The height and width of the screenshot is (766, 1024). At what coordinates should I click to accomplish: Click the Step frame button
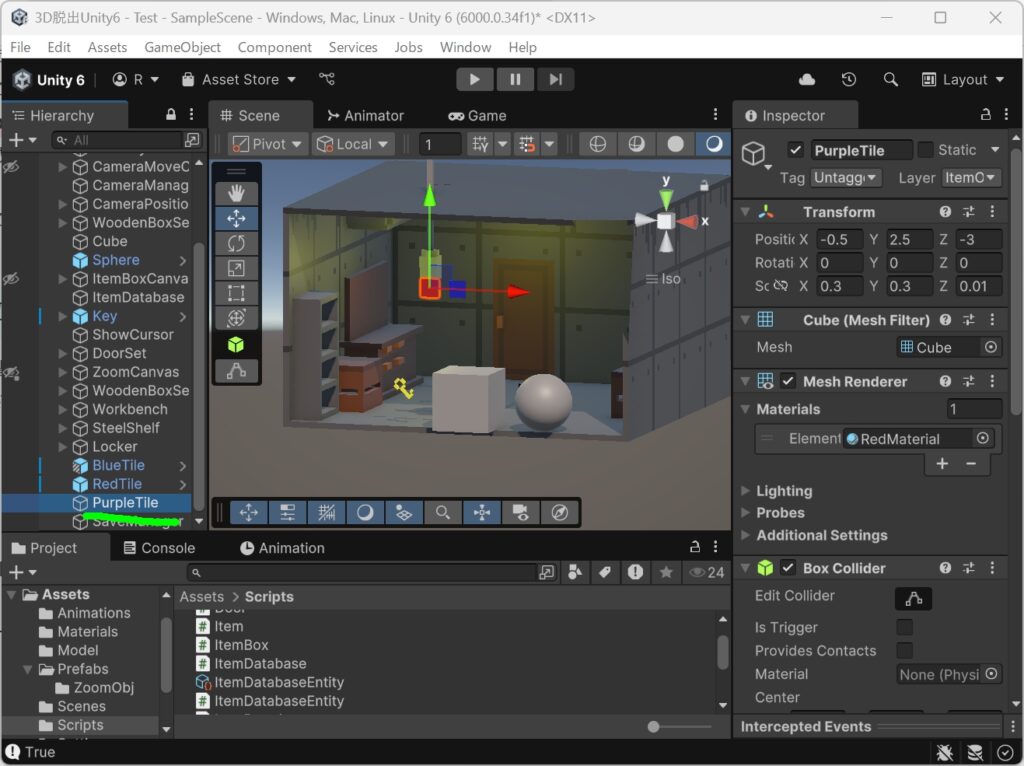[555, 80]
